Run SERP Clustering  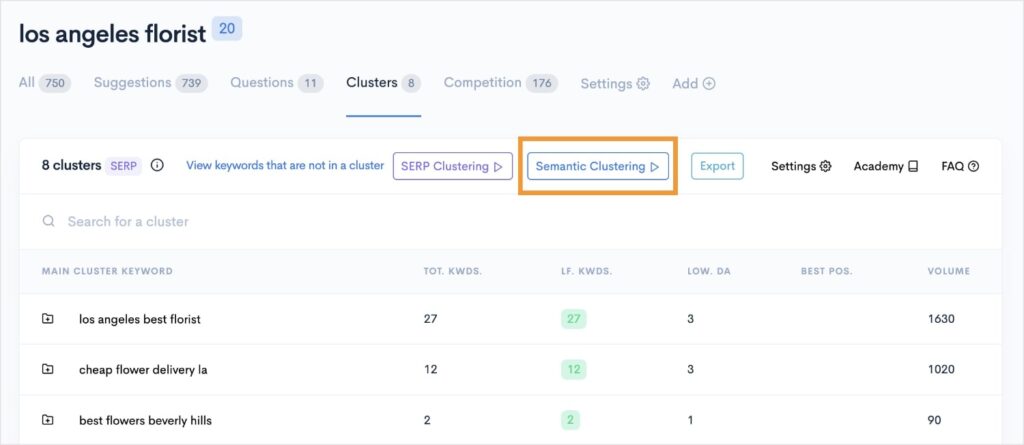tap(453, 166)
